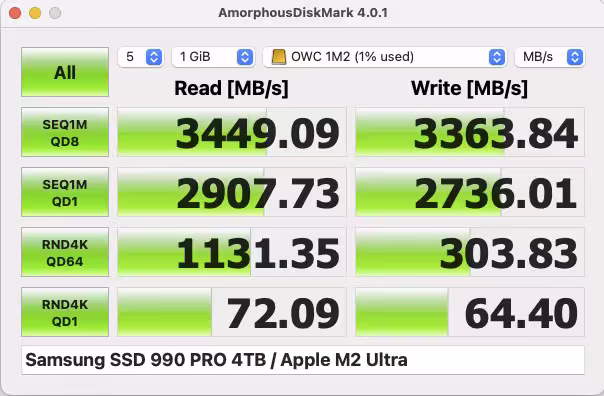Open the 1 GiB test size dropdown
The image size is (604, 396).
[213, 57]
